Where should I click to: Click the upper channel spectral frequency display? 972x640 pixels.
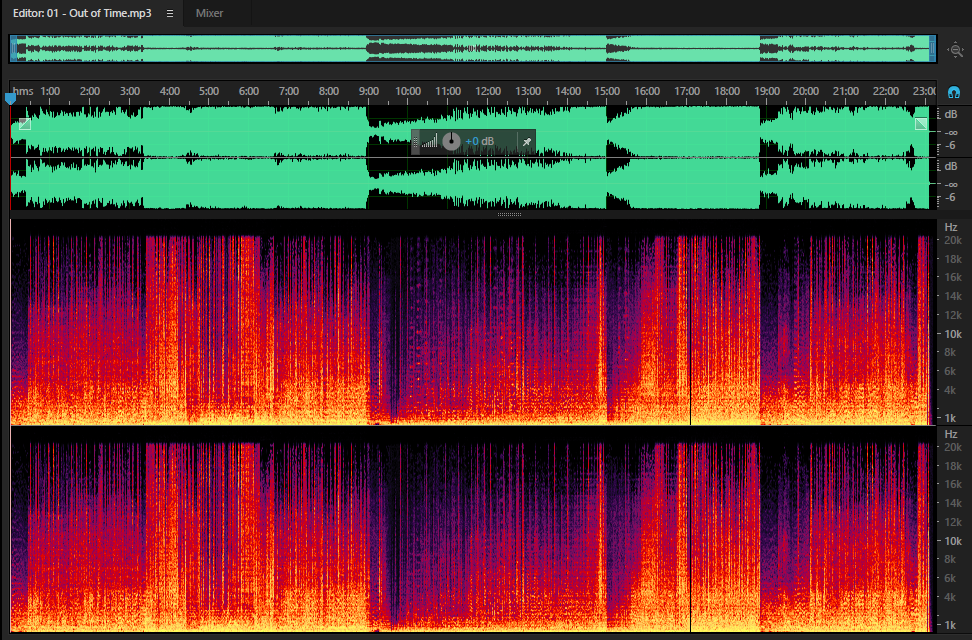point(472,322)
